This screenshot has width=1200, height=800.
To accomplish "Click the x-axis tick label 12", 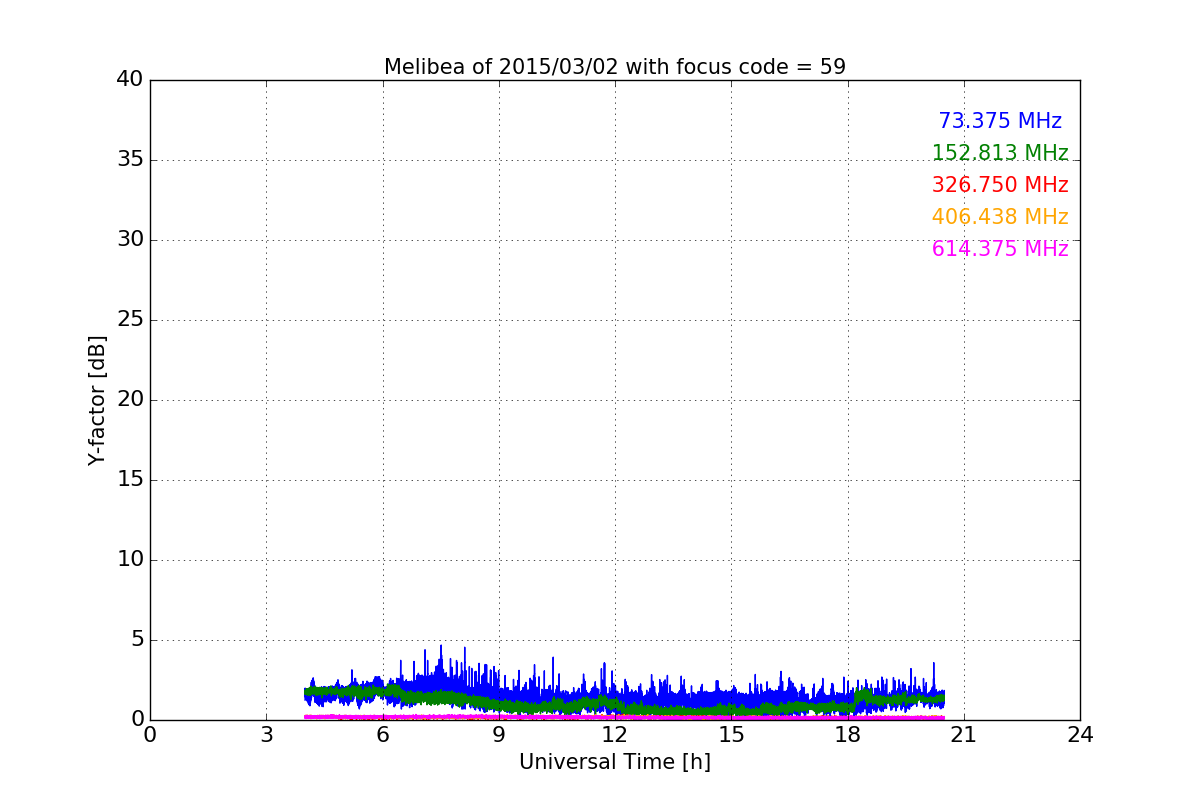I will tap(615, 734).
